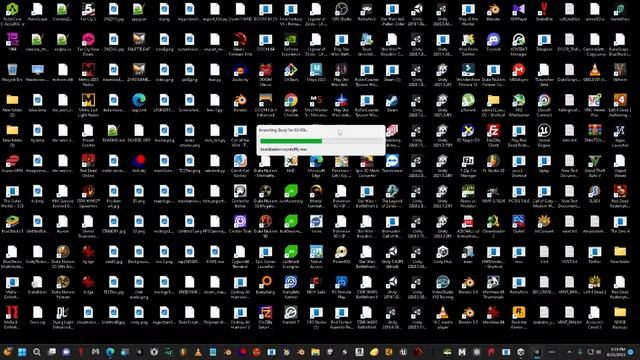Image resolution: width=640 pixels, height=360 pixels.
Task: Open the FL Studio 20 shortcut
Action: pyautogui.click(x=493, y=164)
